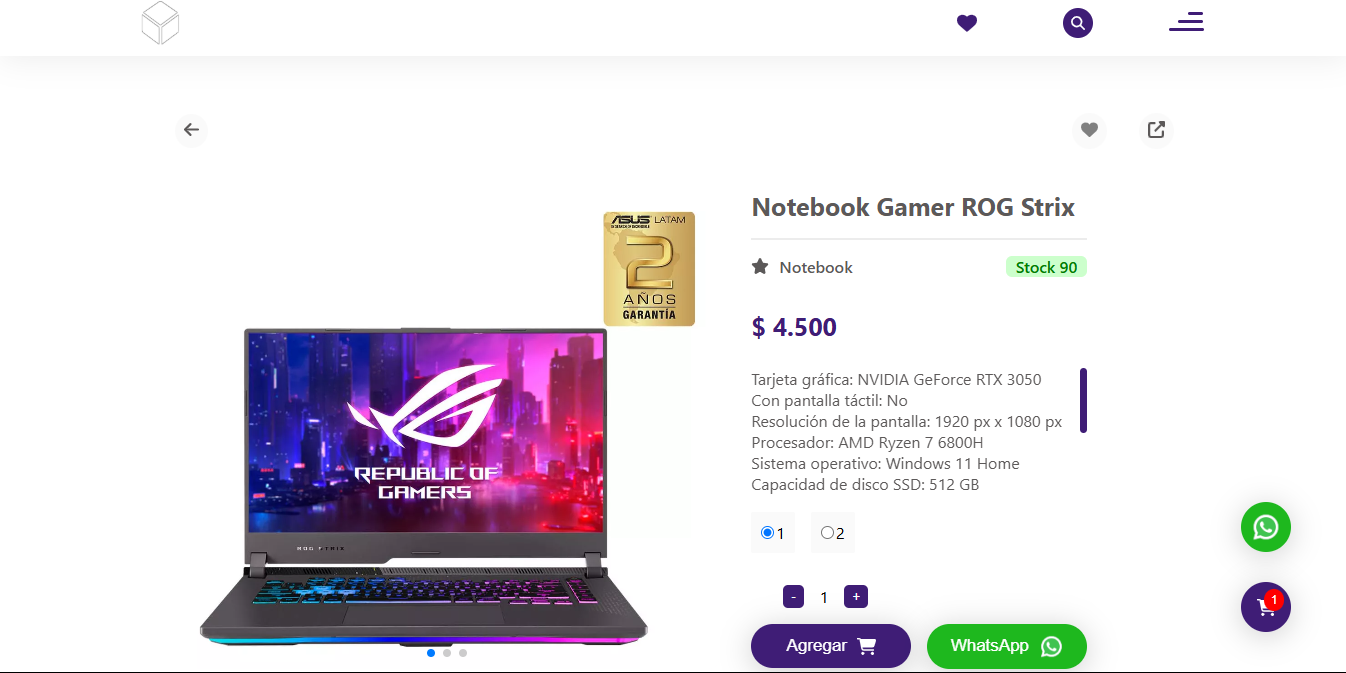Viewport: 1346px width, 673px height.
Task: Click Agregar to add to cart
Action: tap(831, 646)
